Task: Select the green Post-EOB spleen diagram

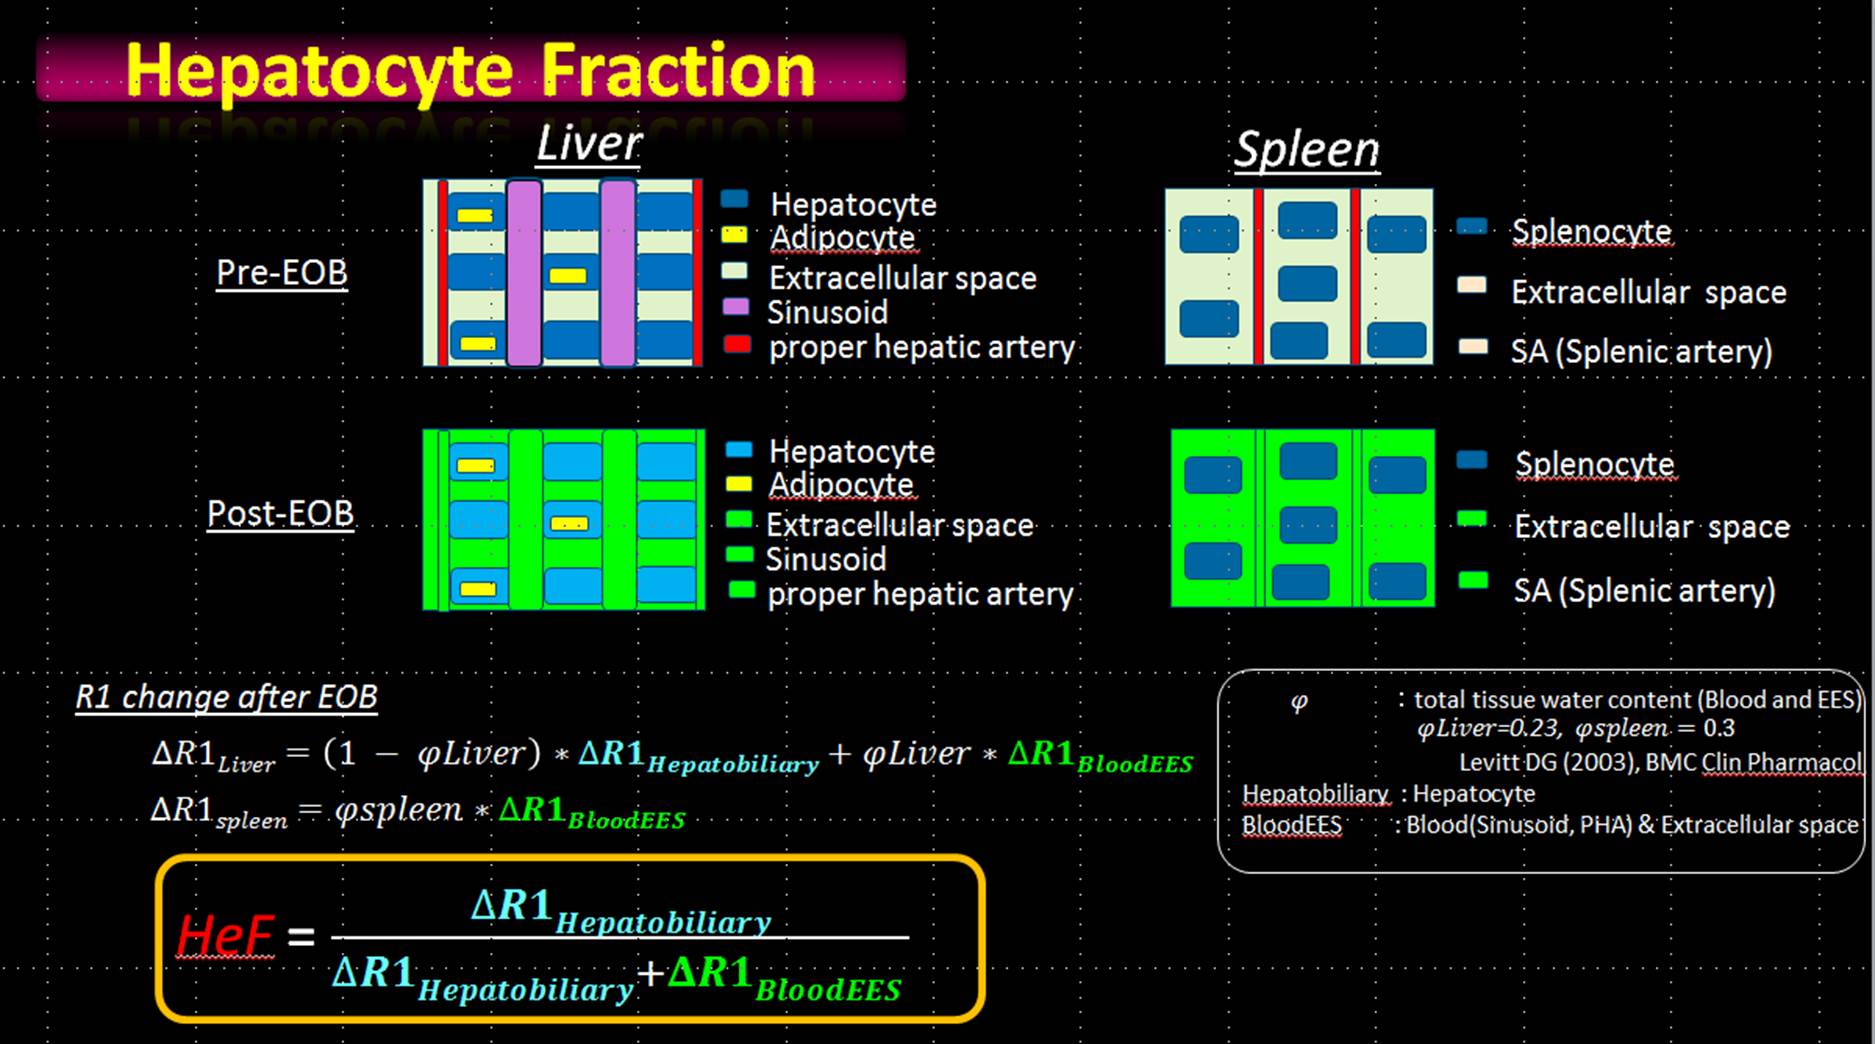Action: click(x=1302, y=518)
